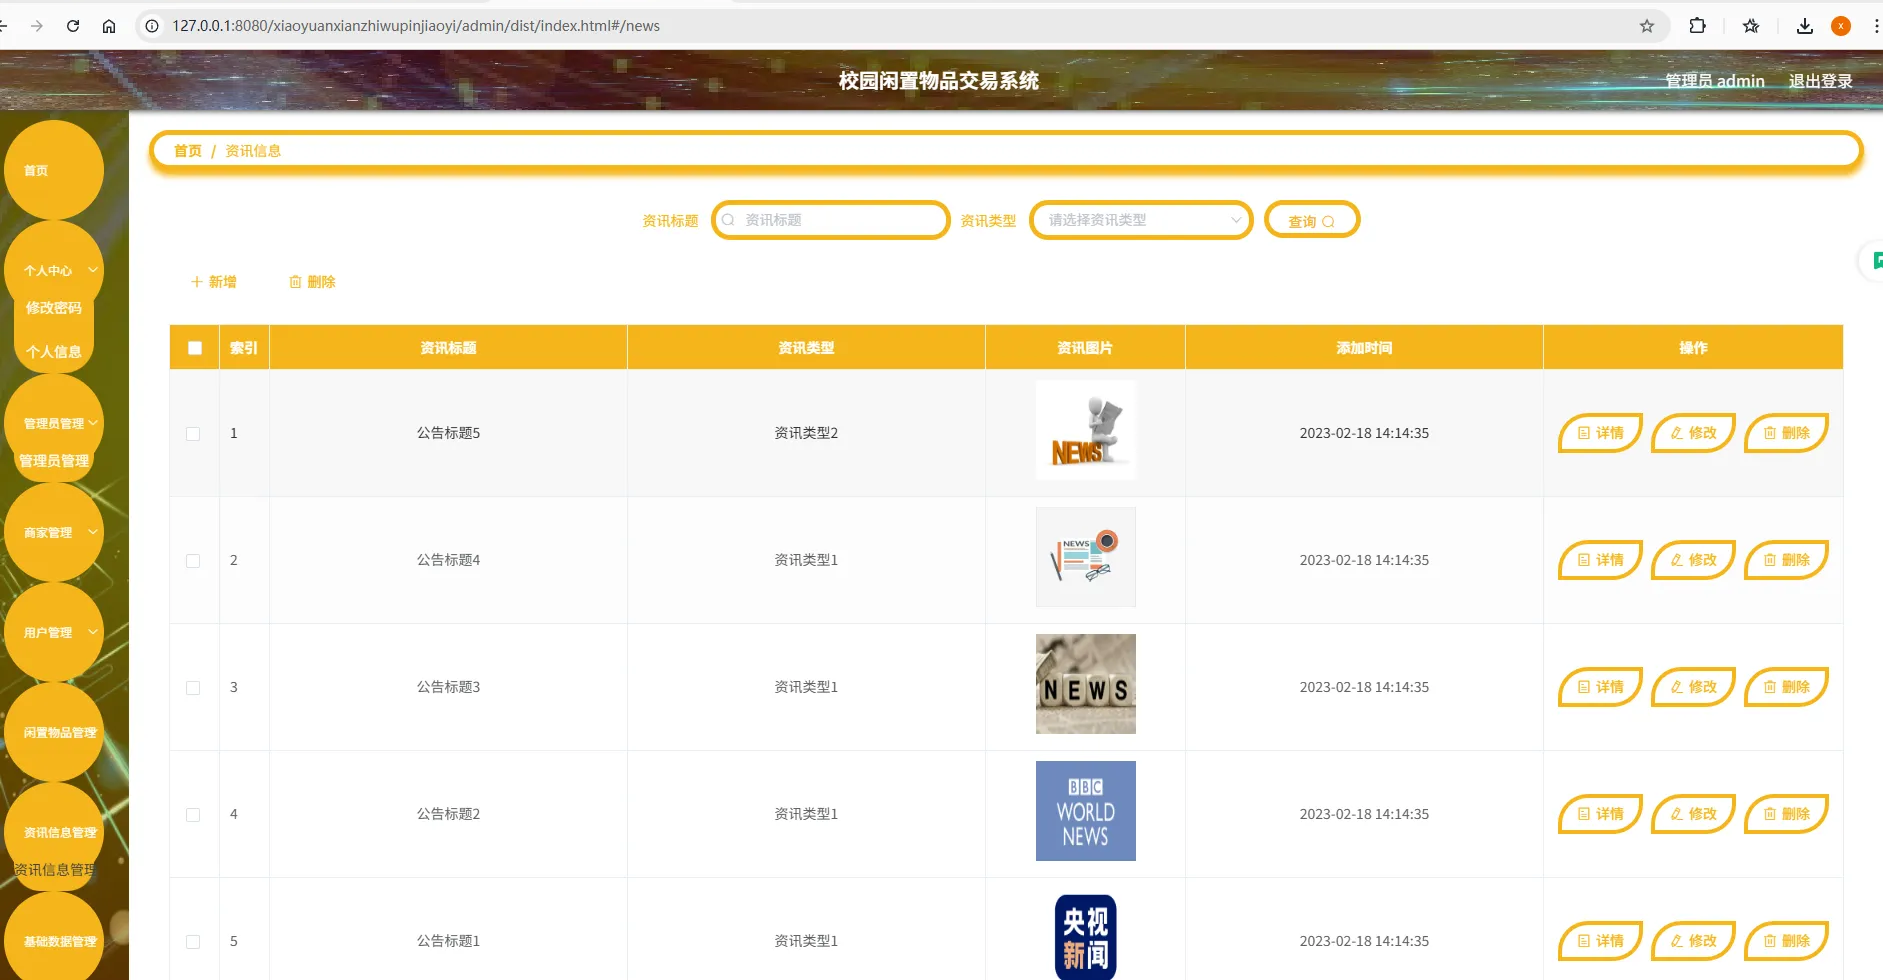Select 修改密码 in the sidebar
1883x980 pixels.
tap(54, 308)
